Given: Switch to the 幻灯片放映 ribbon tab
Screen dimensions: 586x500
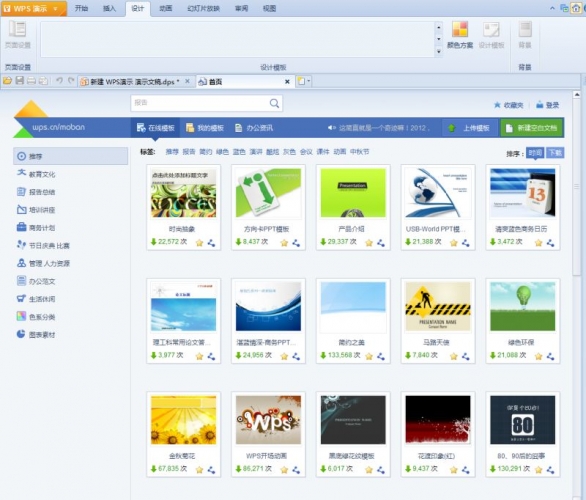Looking at the screenshot, I should coord(203,8).
